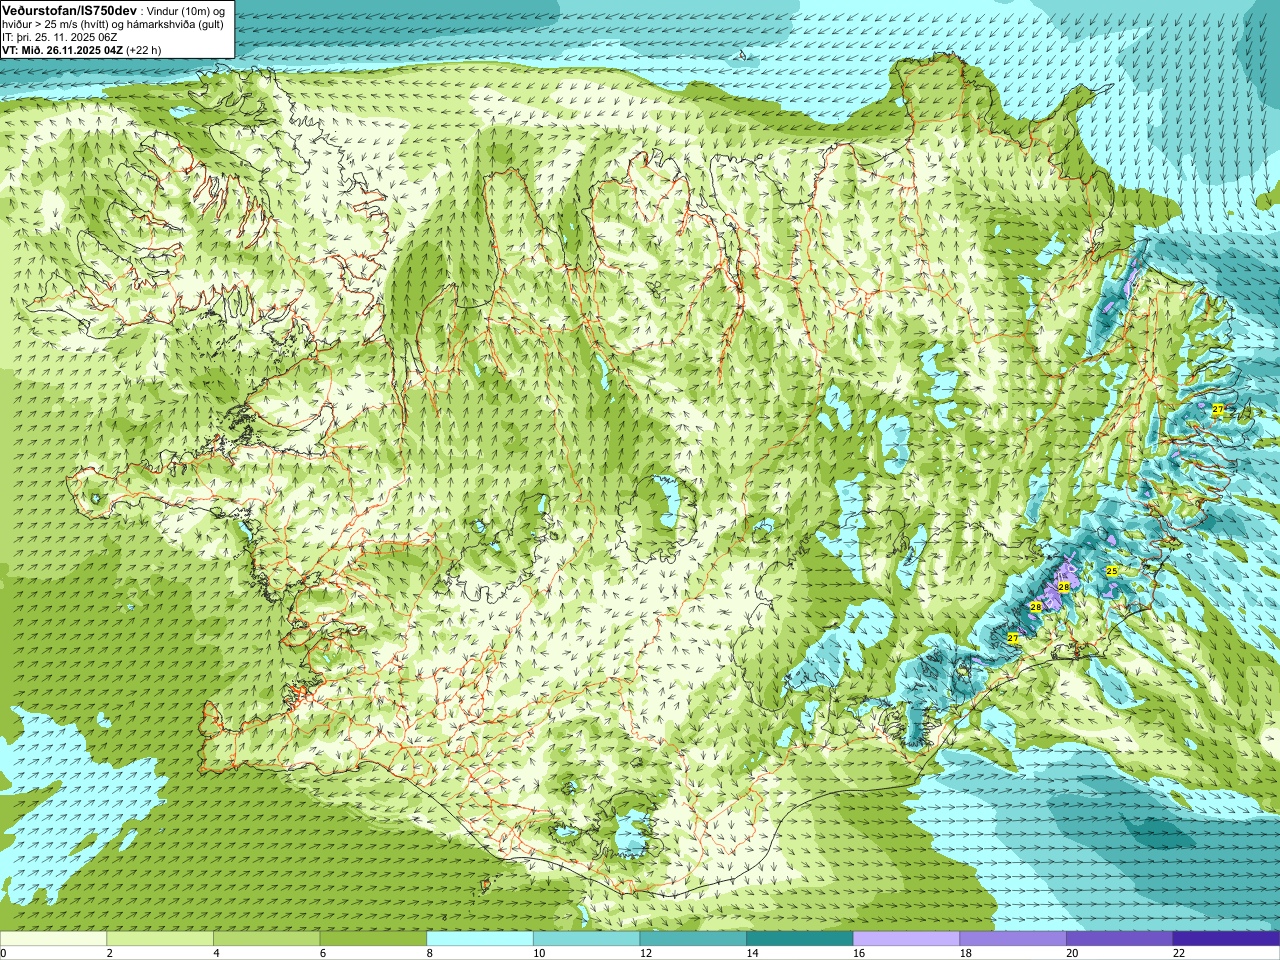Select the 6–8 m/s darker green legend swatch

click(373, 939)
